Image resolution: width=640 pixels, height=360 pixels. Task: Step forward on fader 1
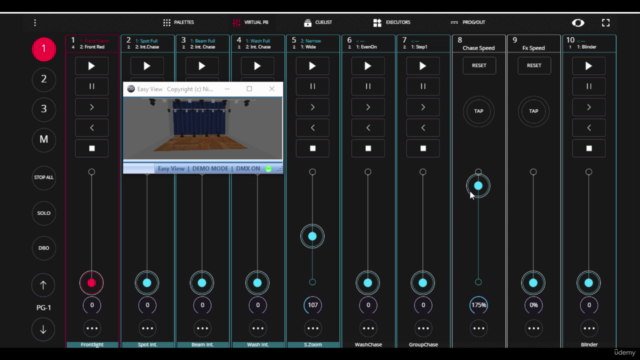click(x=92, y=107)
